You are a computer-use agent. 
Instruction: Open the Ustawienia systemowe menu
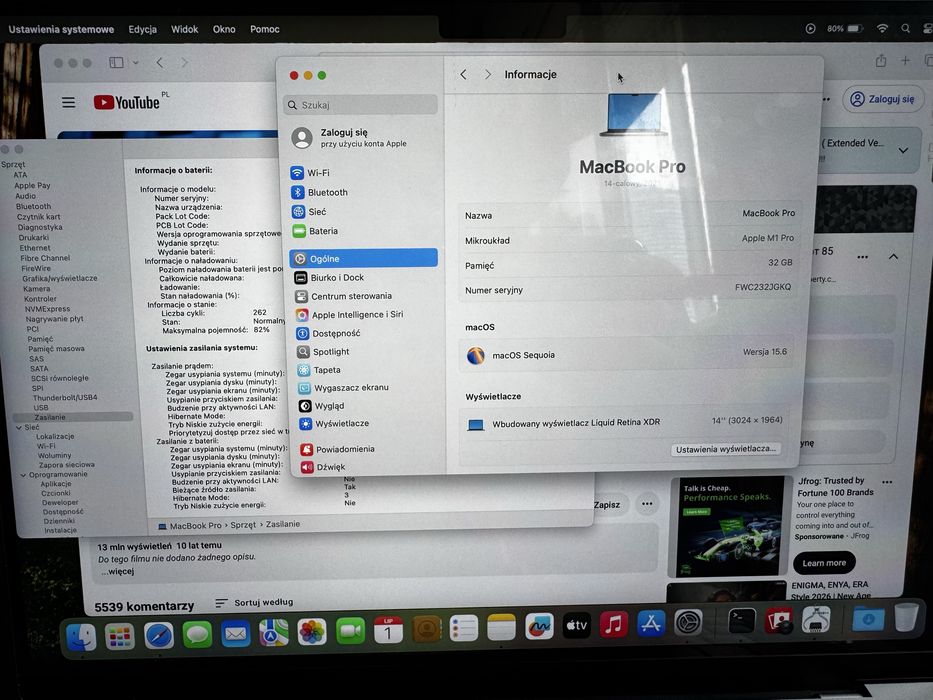[x=61, y=29]
